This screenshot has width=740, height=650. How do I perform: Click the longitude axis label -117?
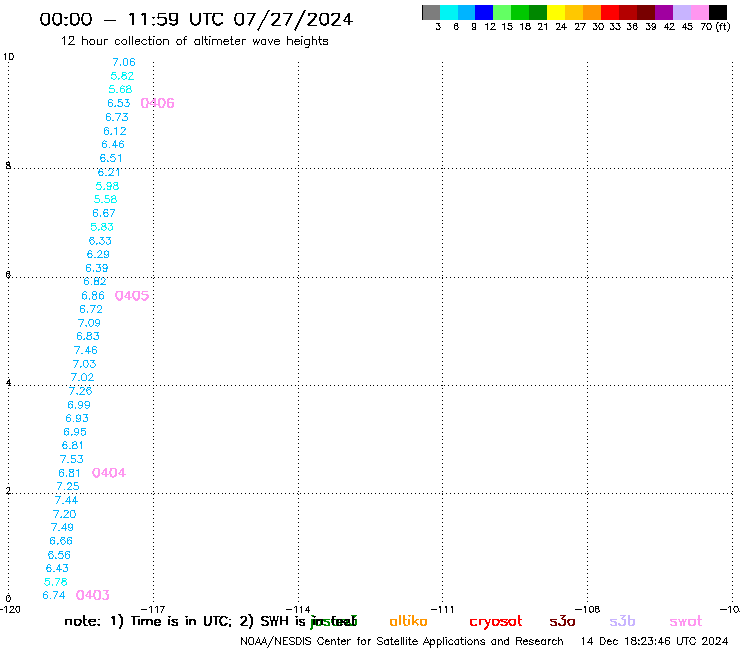pyautogui.click(x=153, y=609)
